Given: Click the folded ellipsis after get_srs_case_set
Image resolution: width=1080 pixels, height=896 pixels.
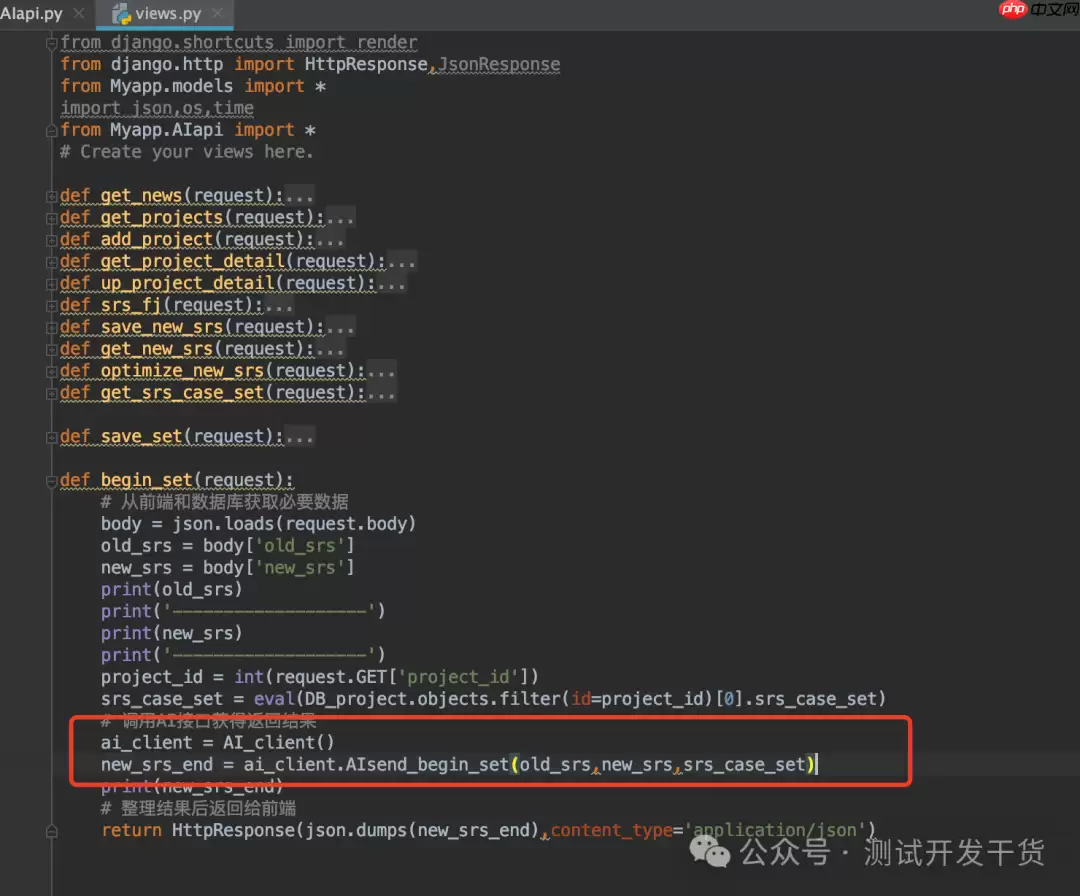Looking at the screenshot, I should tap(381, 393).
